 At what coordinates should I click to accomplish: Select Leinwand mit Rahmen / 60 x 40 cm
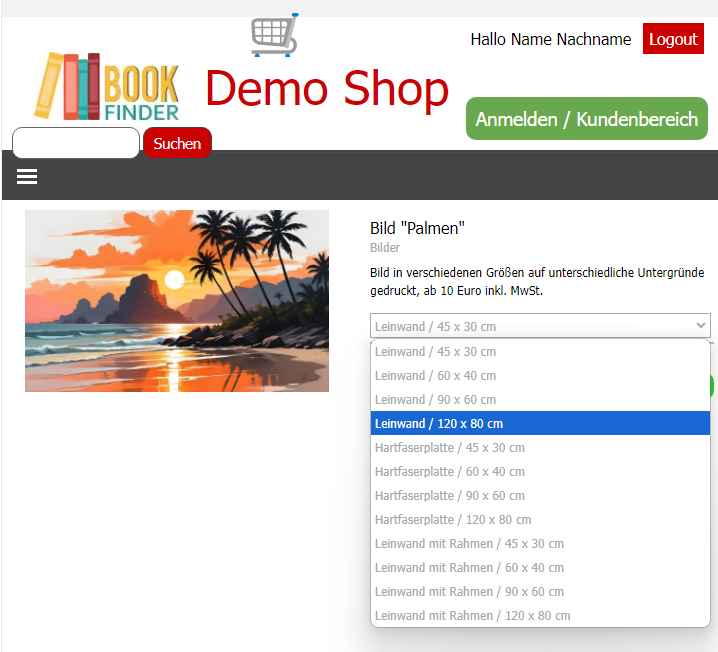[x=540, y=567]
